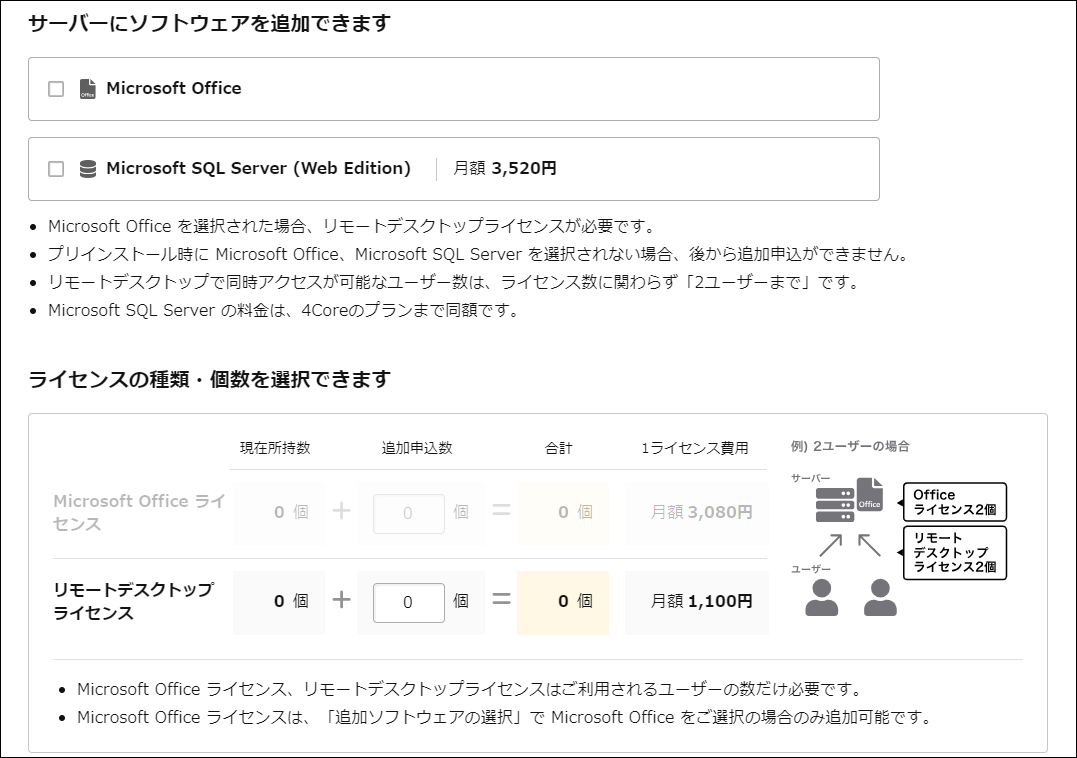Enable the Microsoft Office checkbox
Viewport: 1077px width, 758px height.
click(x=54, y=88)
